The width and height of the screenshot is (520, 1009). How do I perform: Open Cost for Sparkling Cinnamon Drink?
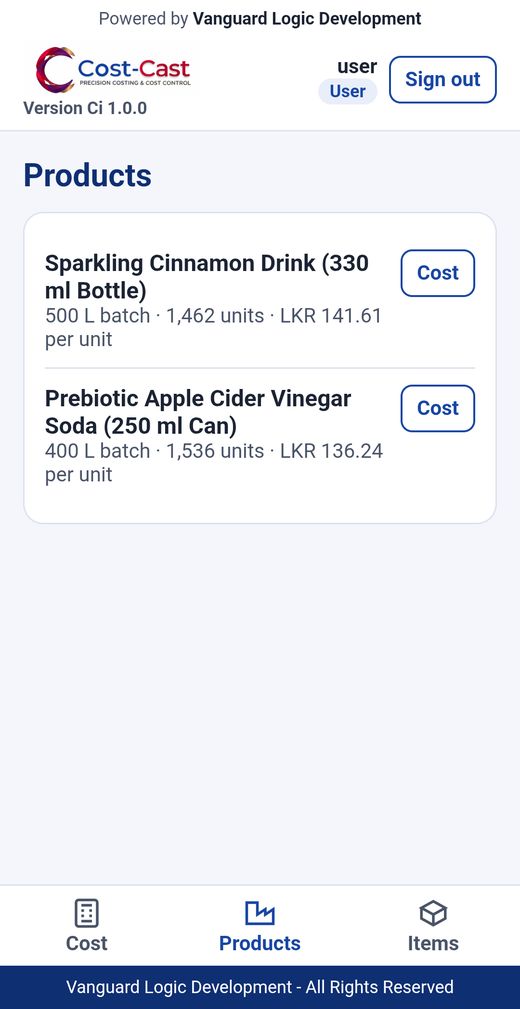tap(438, 273)
